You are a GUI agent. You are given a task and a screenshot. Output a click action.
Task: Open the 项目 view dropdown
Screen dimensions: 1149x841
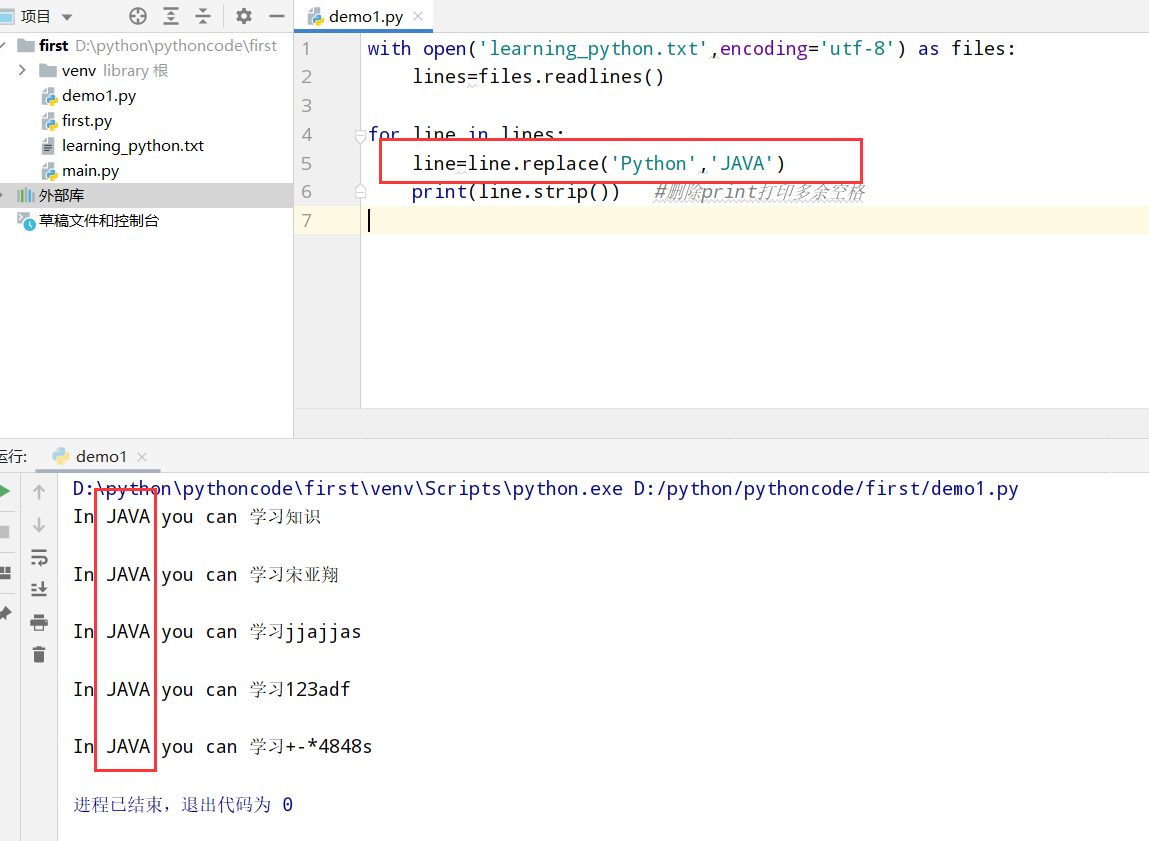coord(67,16)
